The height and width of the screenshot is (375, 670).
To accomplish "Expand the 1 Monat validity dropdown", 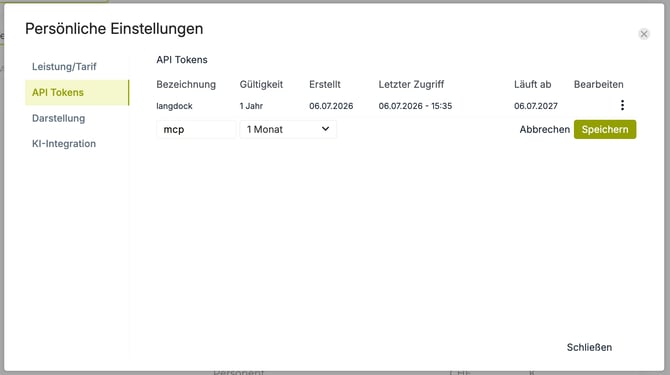I will point(288,129).
